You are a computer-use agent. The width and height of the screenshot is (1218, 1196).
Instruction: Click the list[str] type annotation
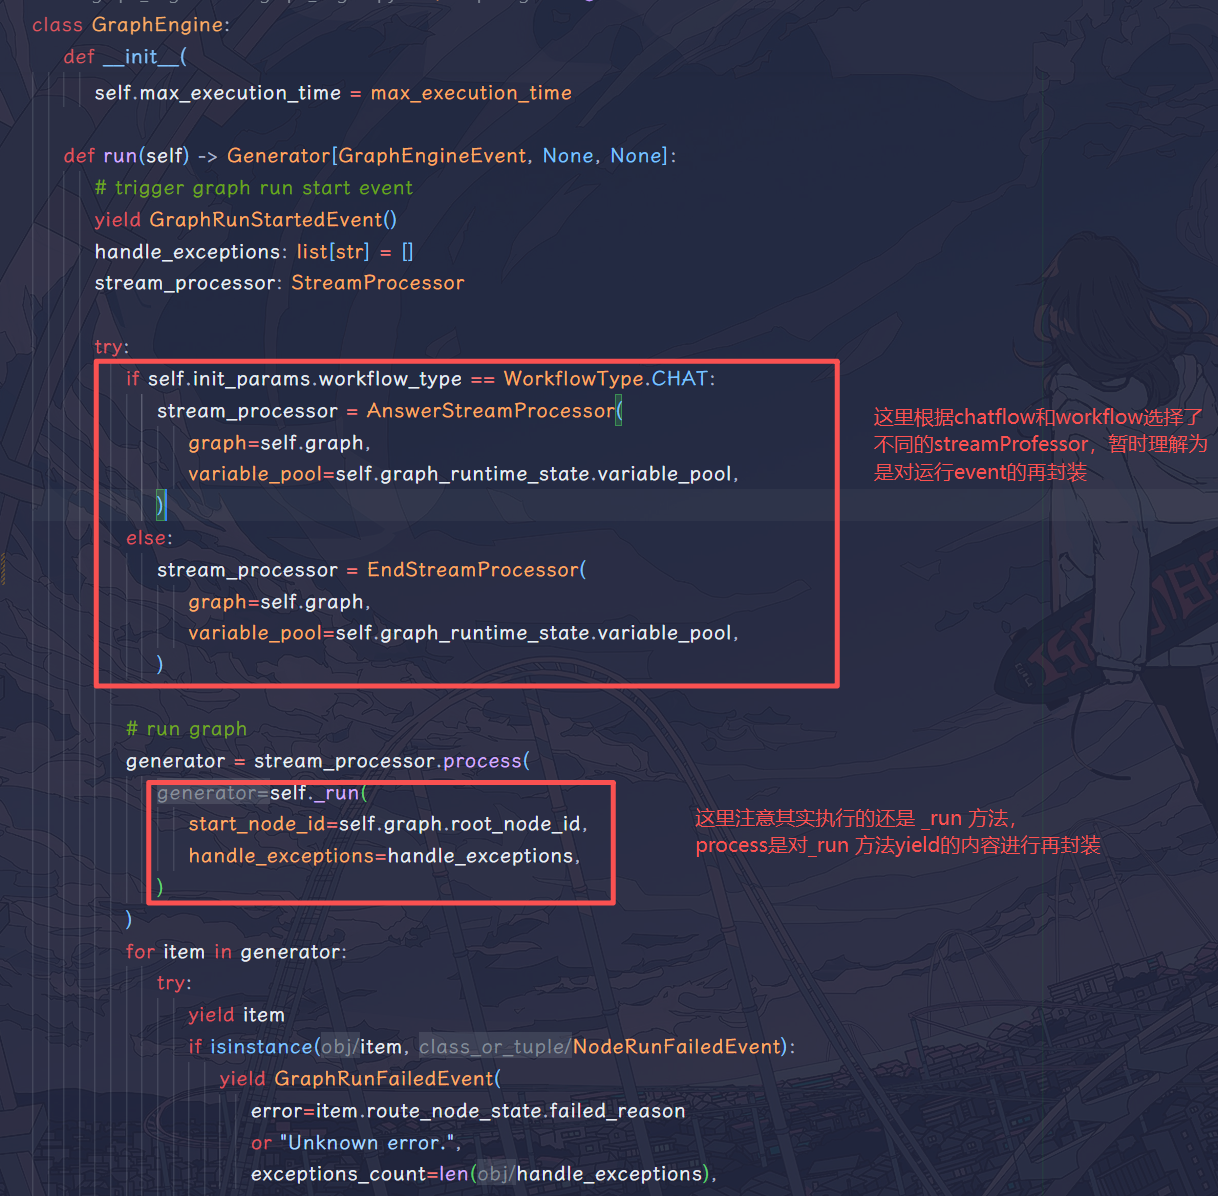pyautogui.click(x=332, y=252)
